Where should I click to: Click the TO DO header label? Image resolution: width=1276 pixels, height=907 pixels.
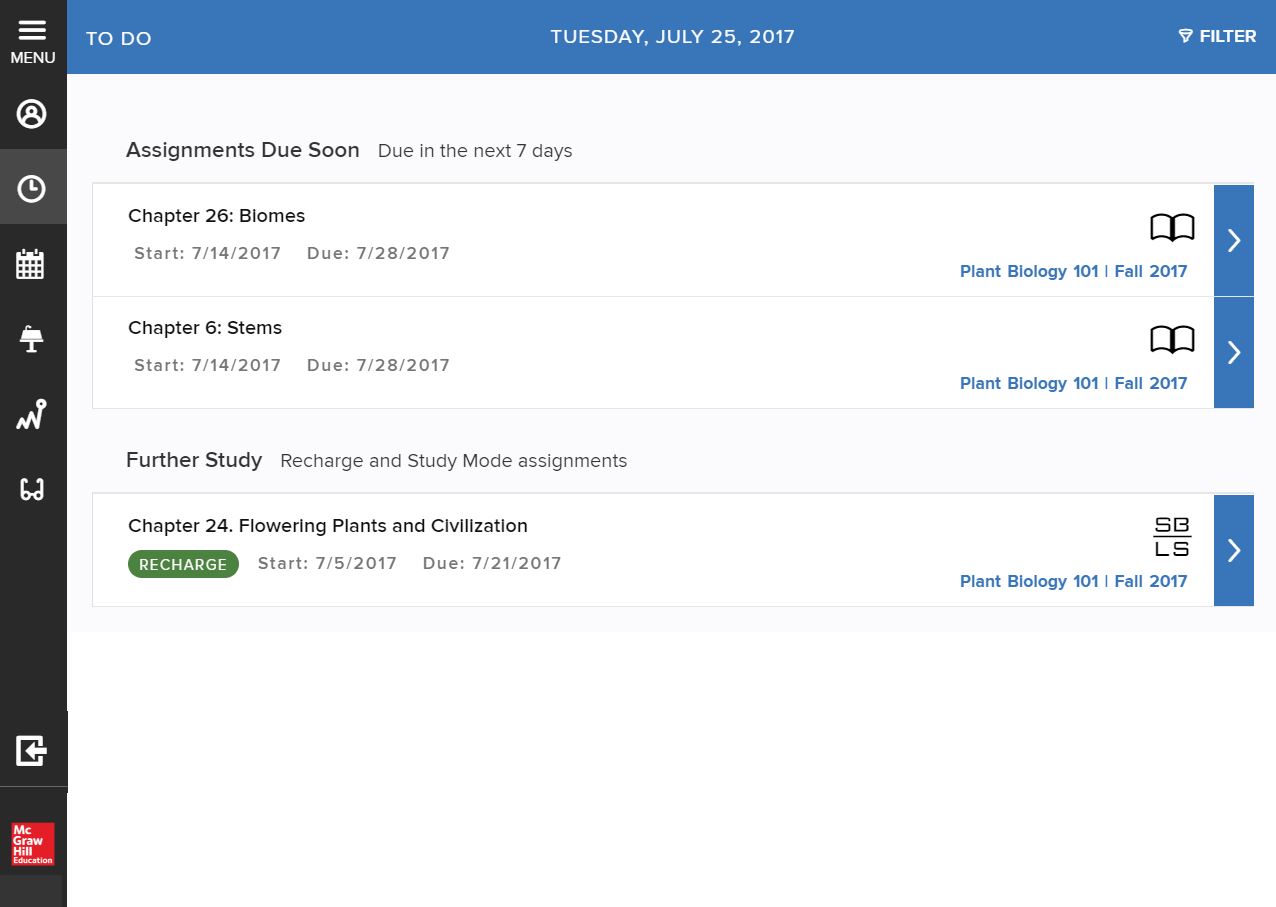[x=119, y=39]
